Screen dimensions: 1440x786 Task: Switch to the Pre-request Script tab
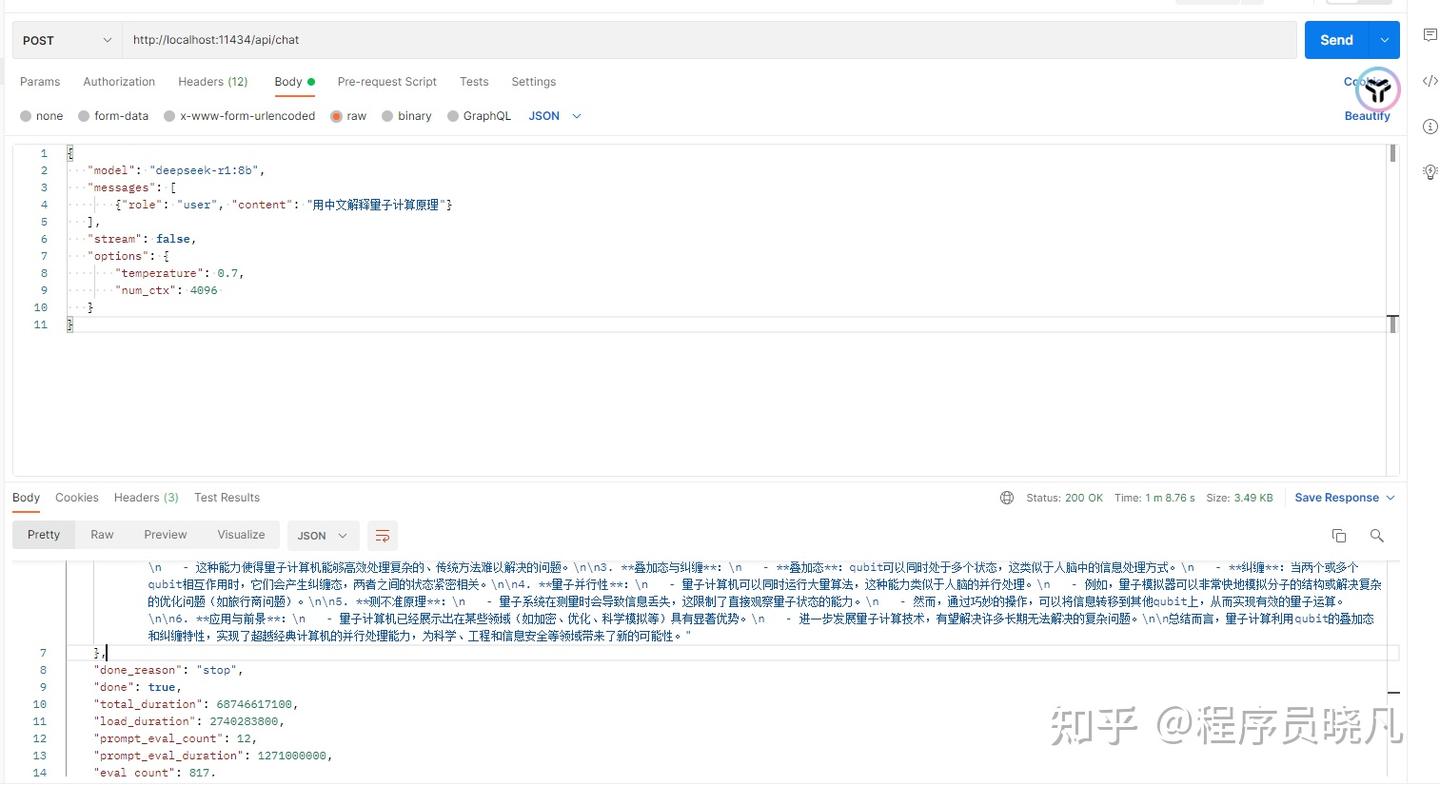click(x=387, y=81)
